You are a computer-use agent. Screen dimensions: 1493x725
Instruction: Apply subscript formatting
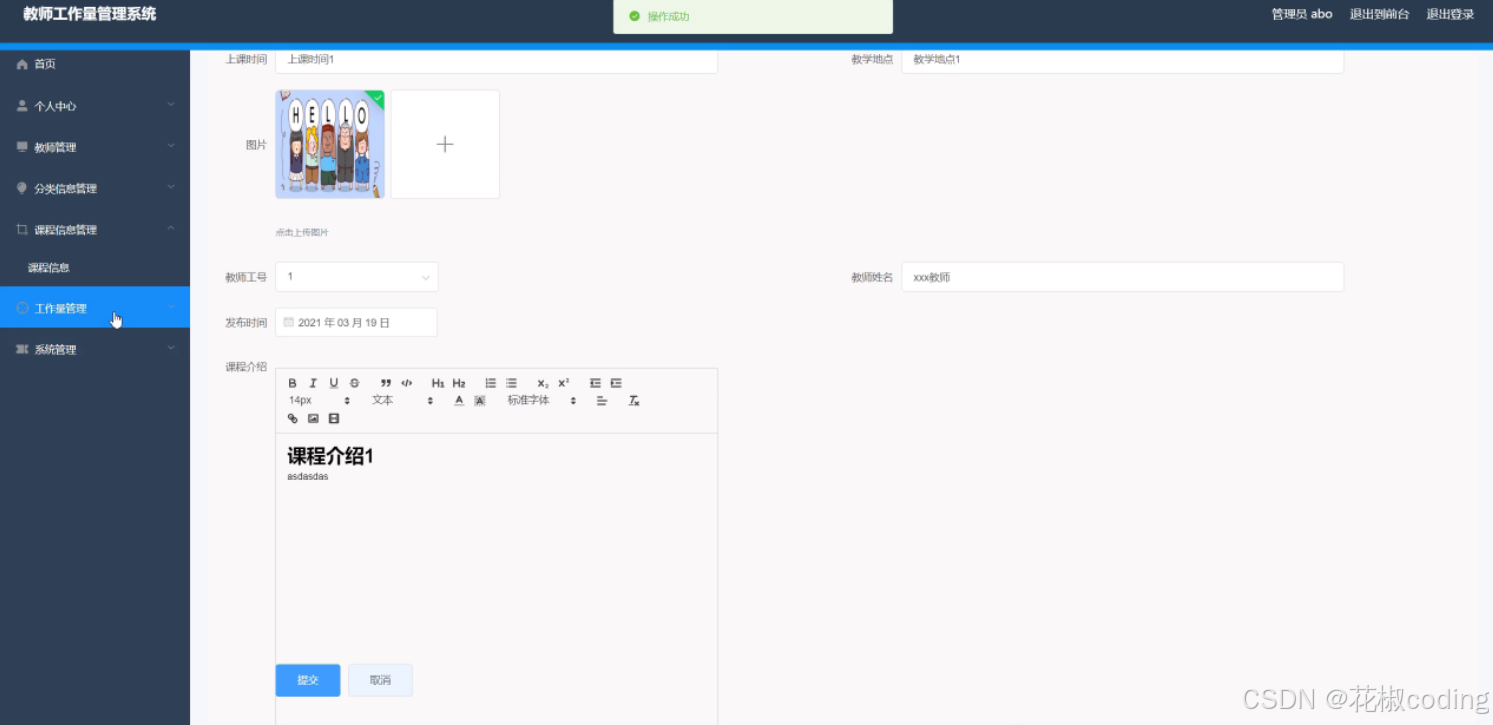543,383
